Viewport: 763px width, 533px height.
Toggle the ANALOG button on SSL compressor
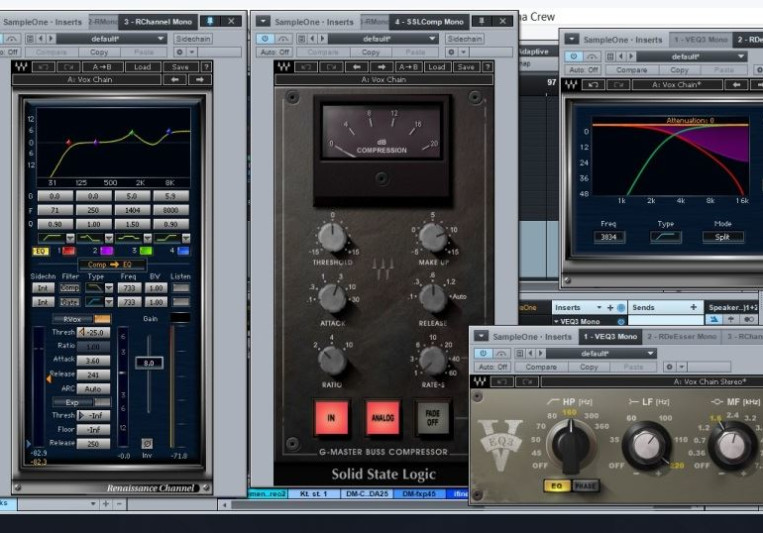383,417
